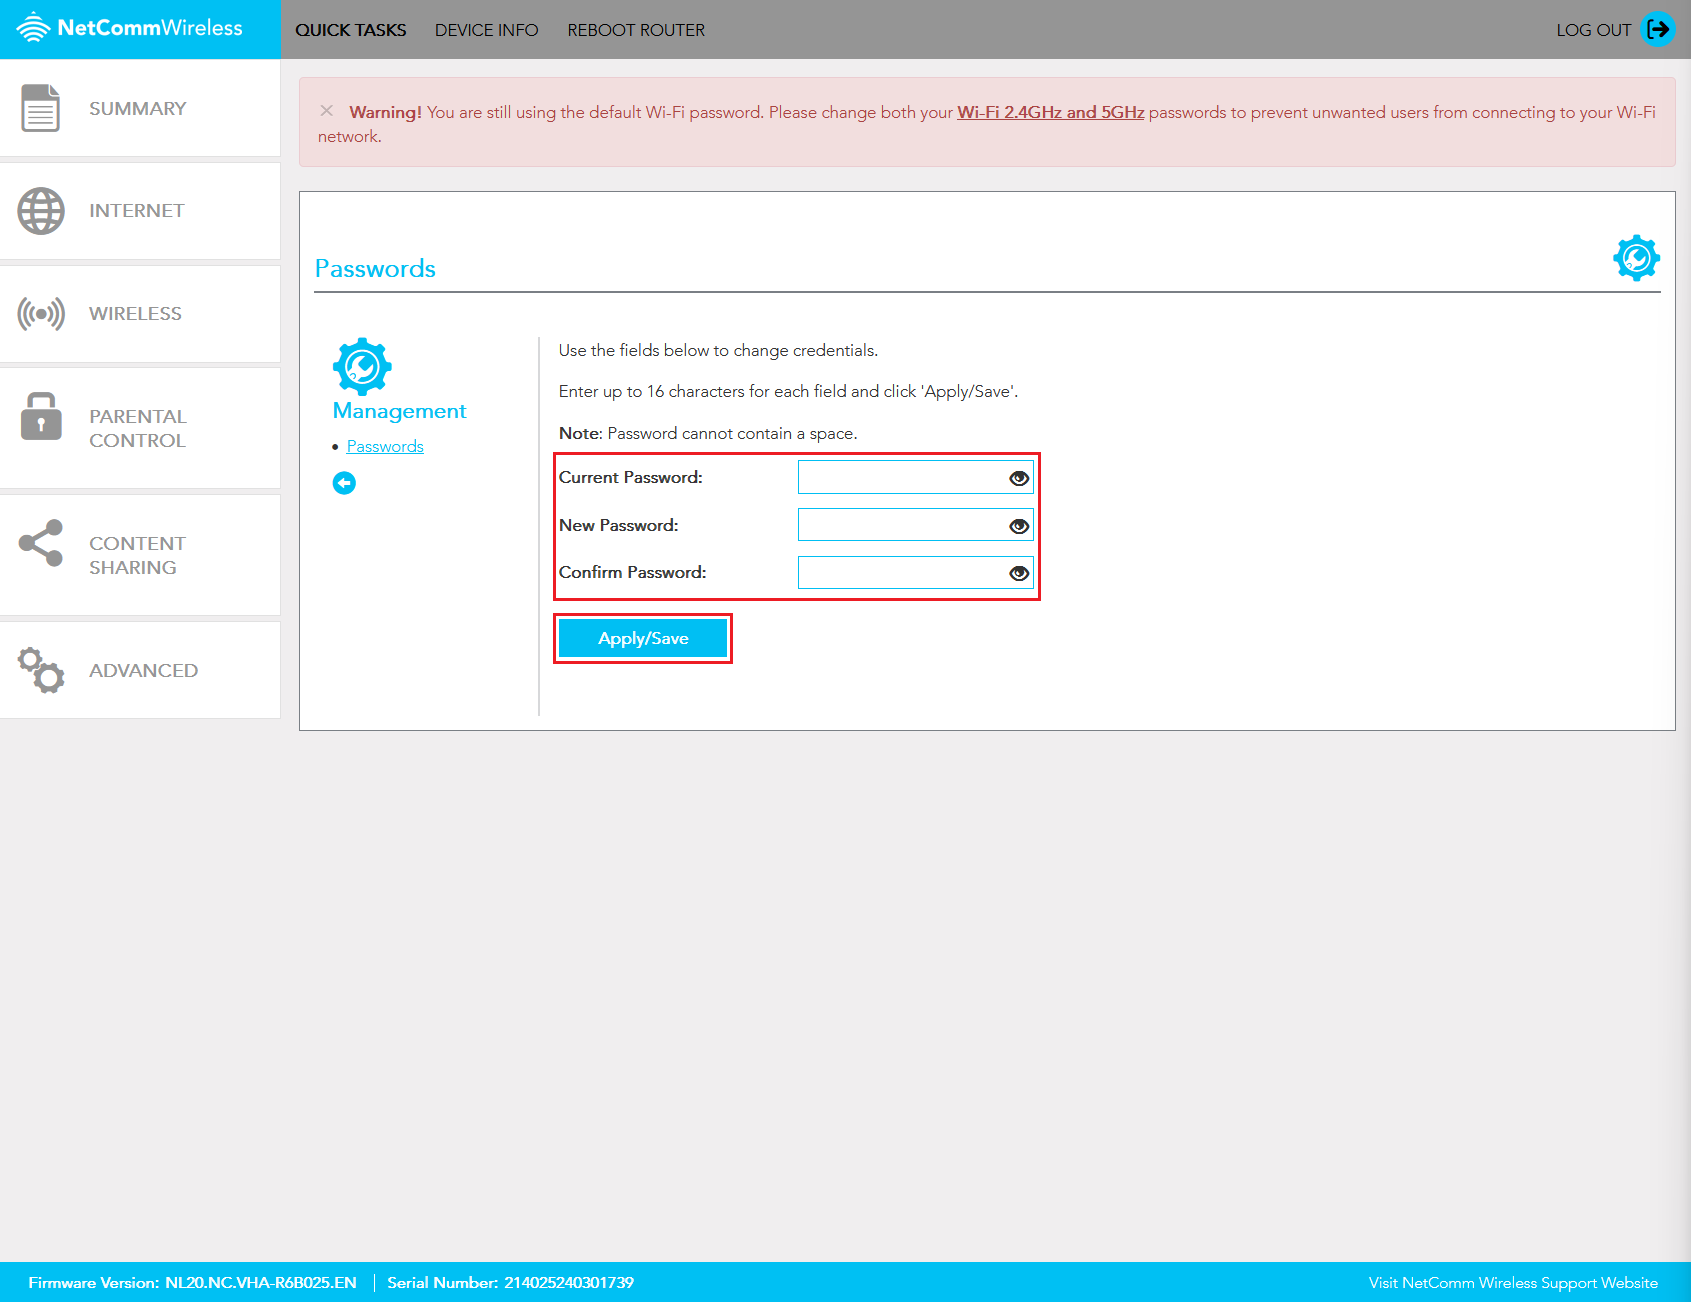Open the settings gear above Passwords panel
This screenshot has width=1691, height=1302.
click(1636, 257)
